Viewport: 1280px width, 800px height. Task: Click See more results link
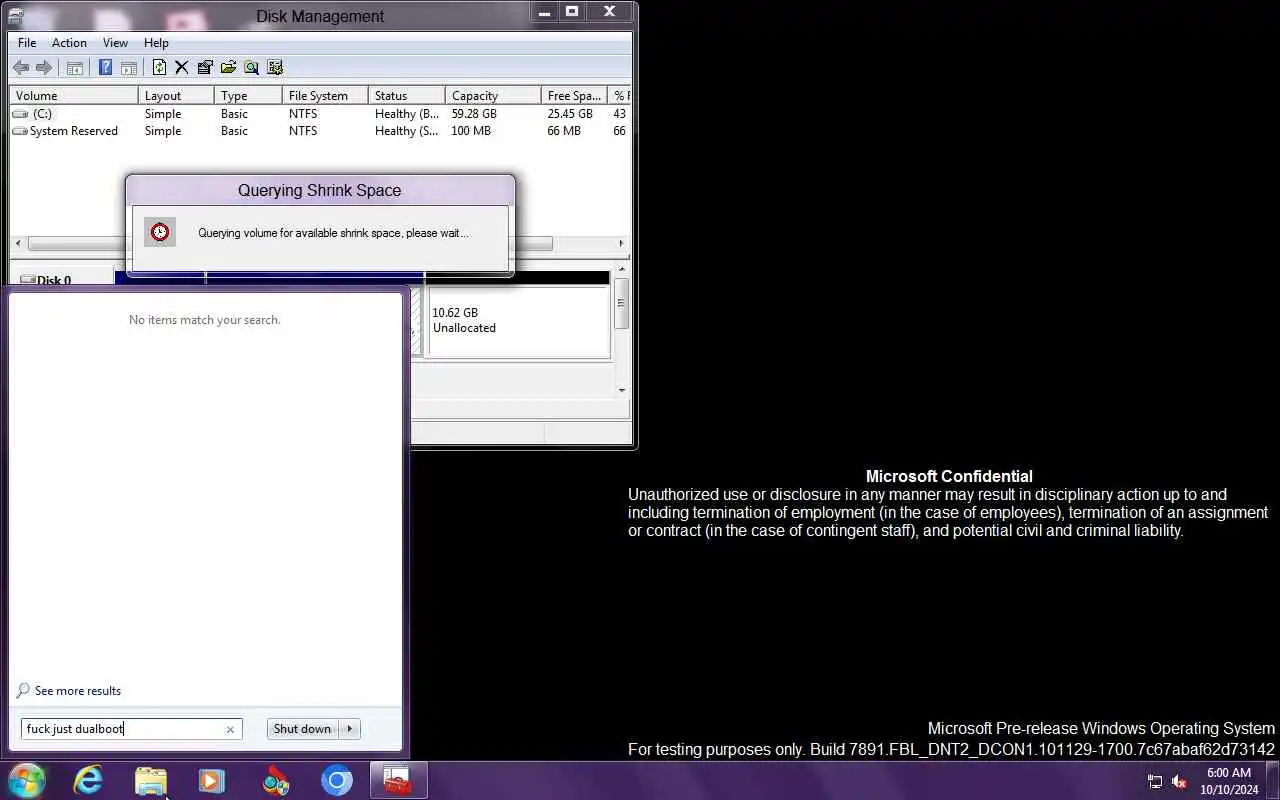point(78,691)
